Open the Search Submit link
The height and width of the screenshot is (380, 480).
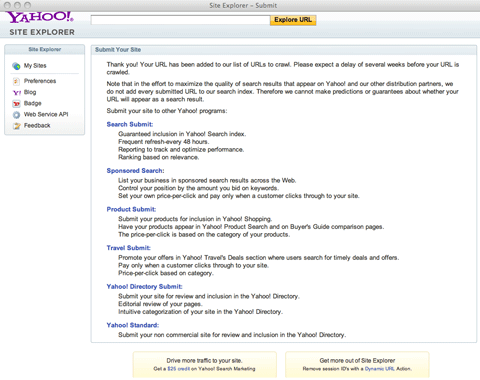(x=130, y=124)
